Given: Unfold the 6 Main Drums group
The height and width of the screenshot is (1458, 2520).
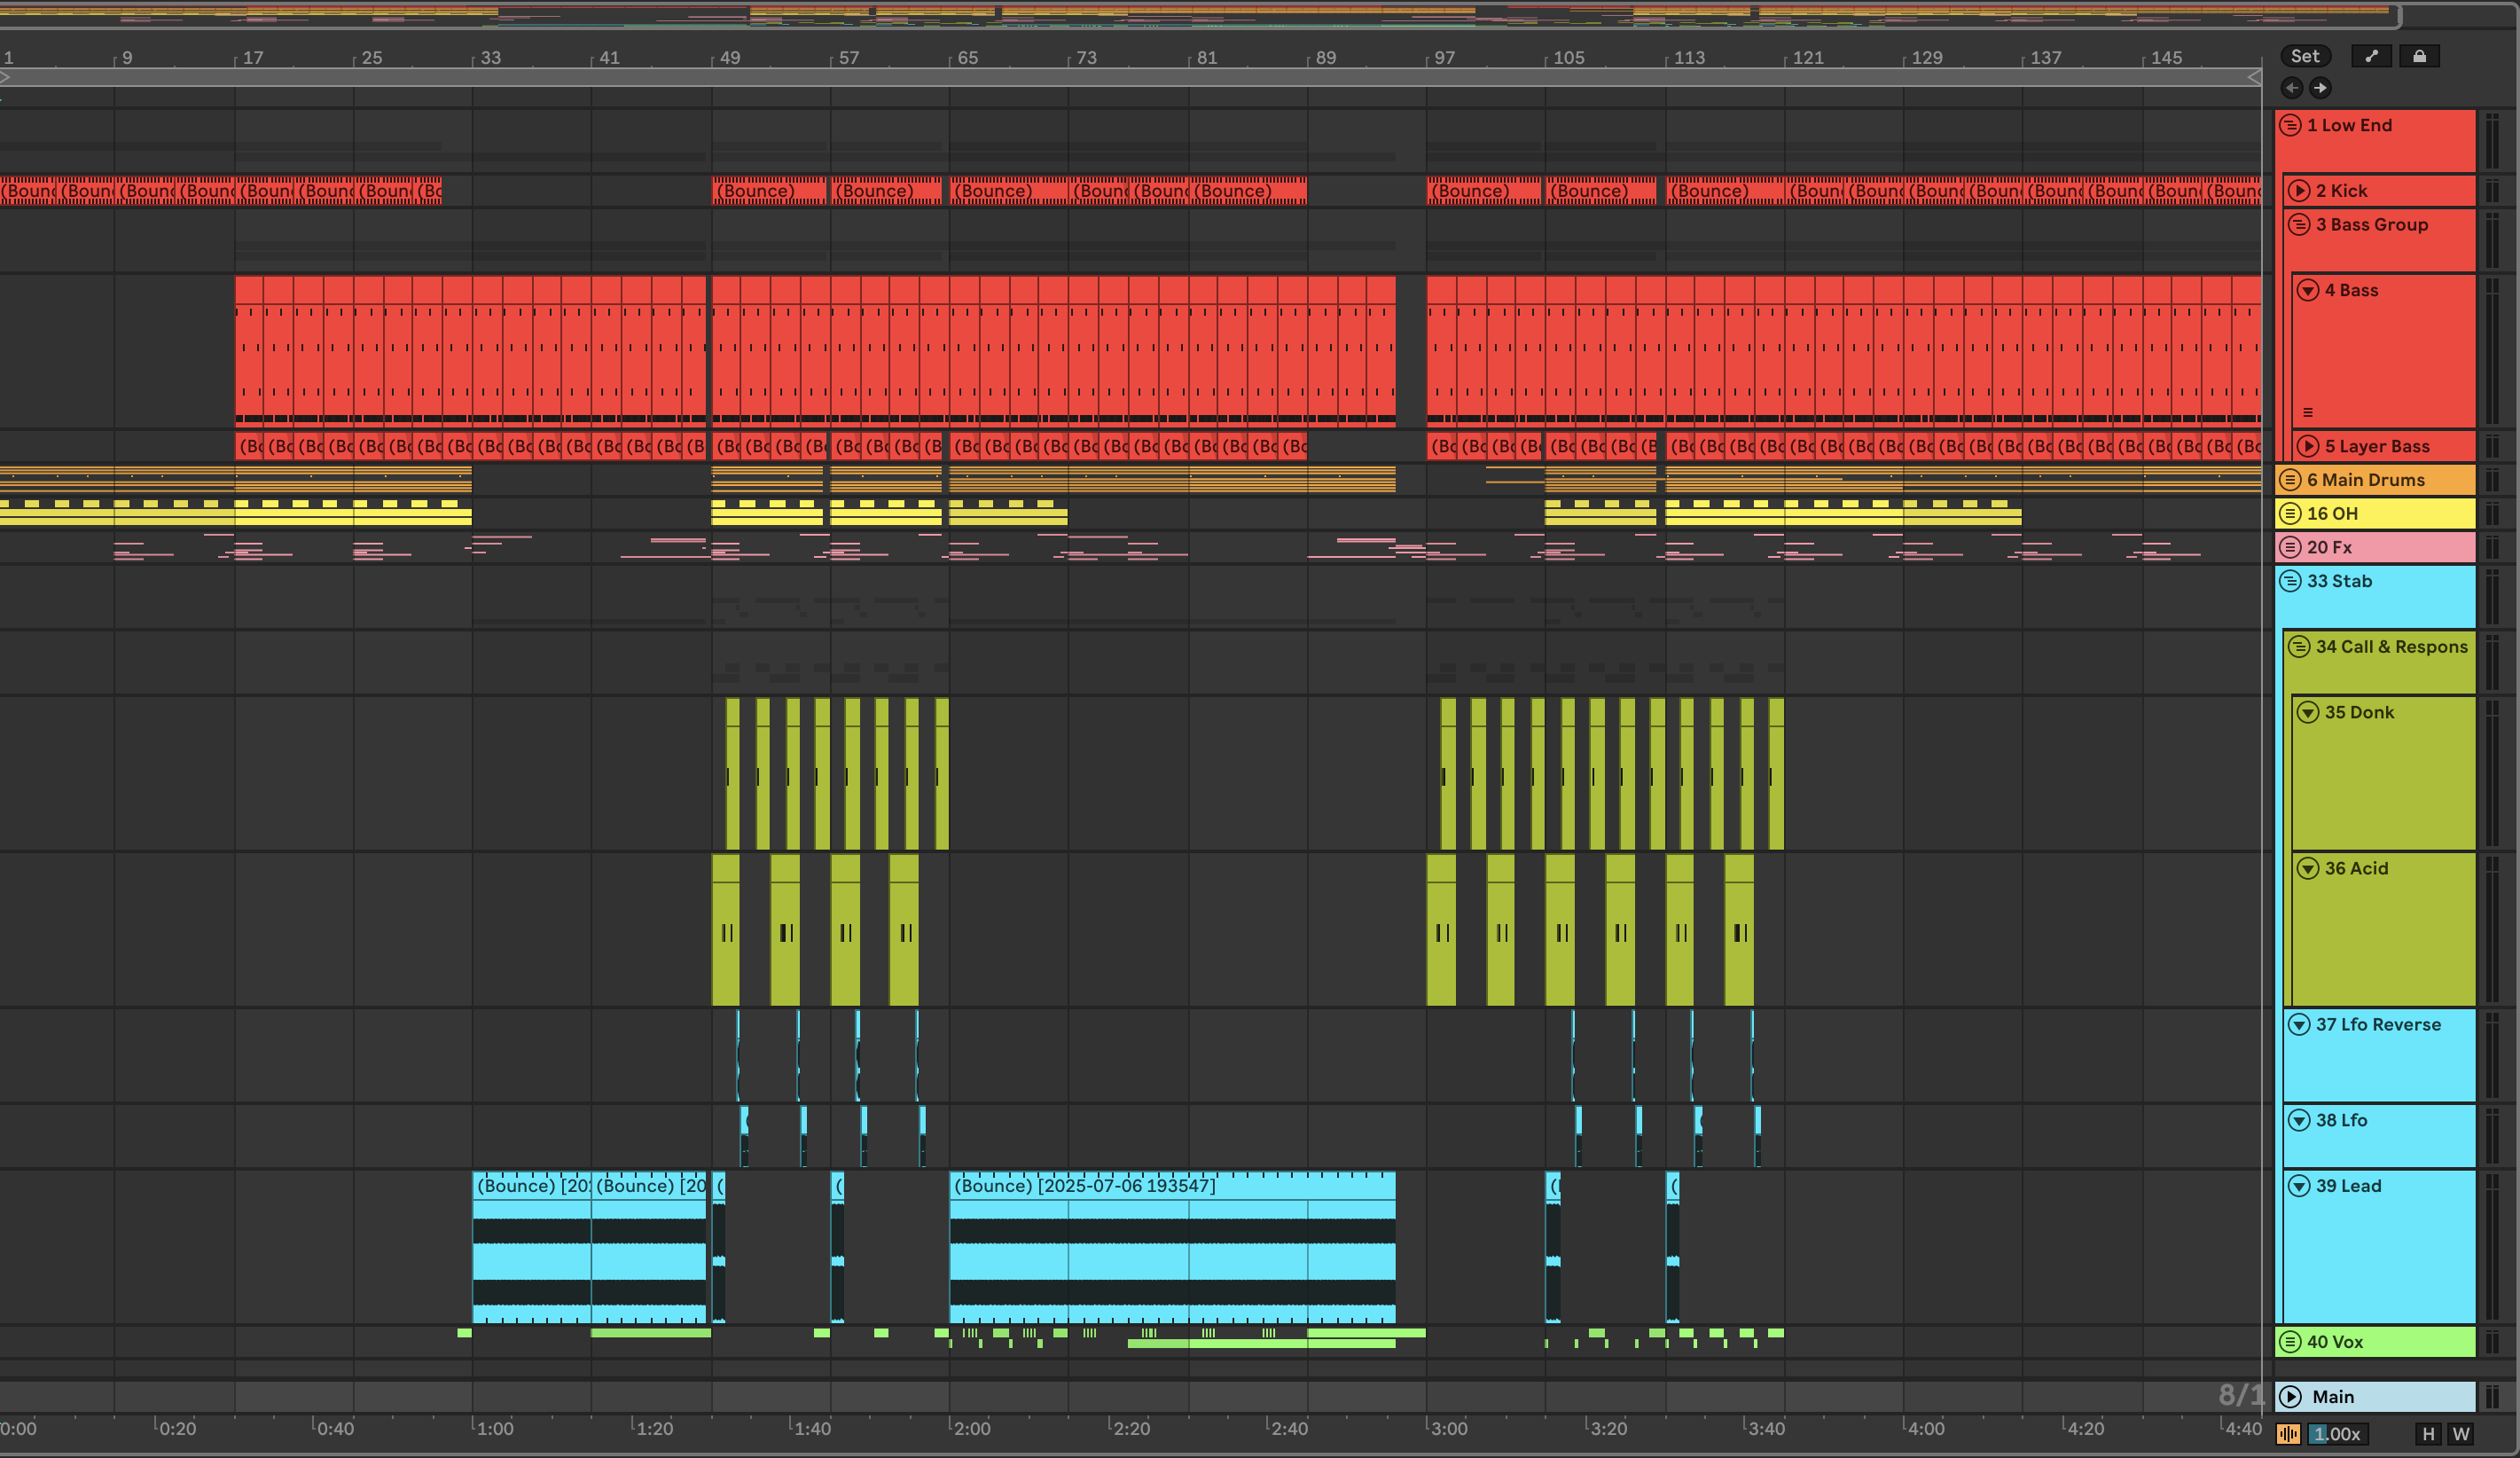Looking at the screenshot, I should (x=2291, y=480).
